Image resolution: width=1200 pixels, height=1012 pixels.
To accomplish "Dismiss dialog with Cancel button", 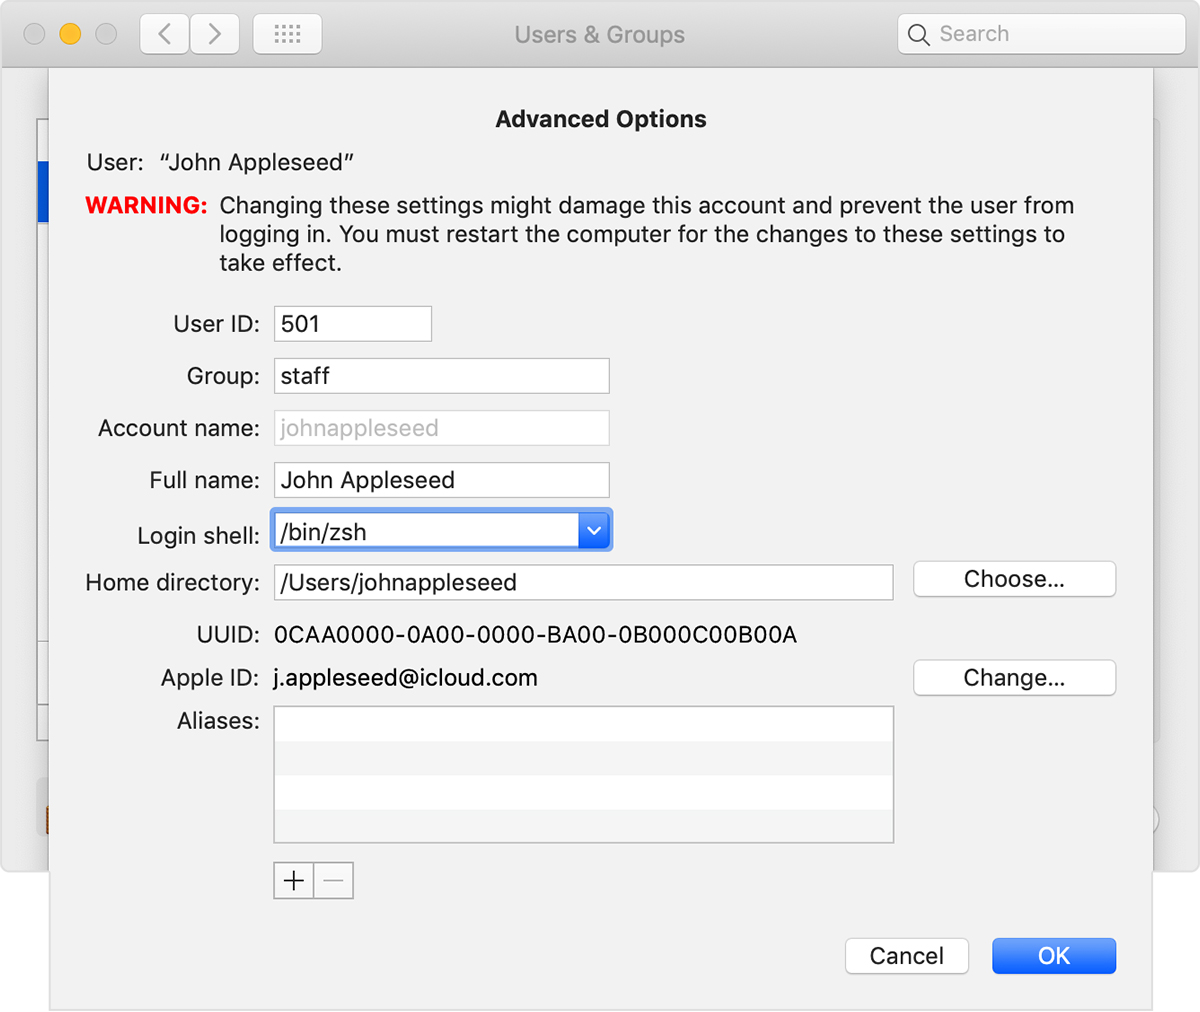I will [x=906, y=956].
